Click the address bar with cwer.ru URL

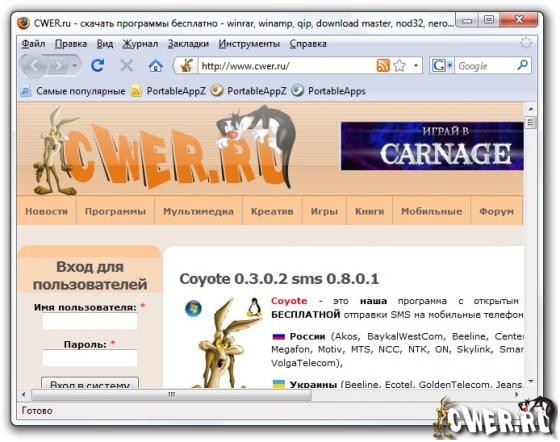[x=286, y=66]
